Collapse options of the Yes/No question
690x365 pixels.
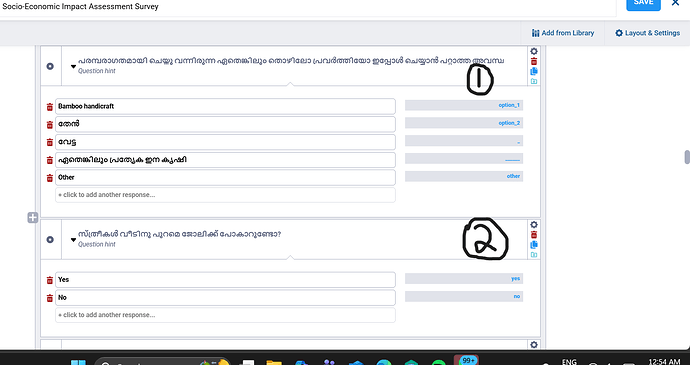click(73, 240)
